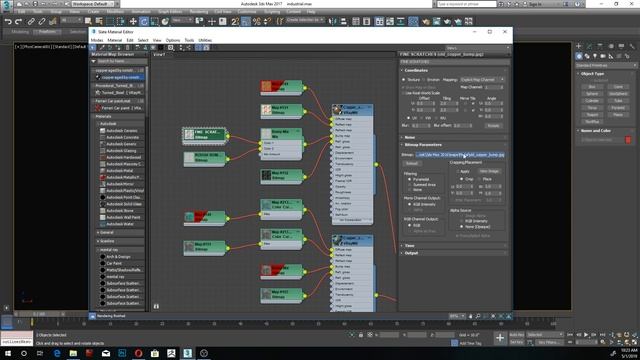Select the Cameras category icon
The height and width of the screenshot is (360, 640).
pos(603,56)
